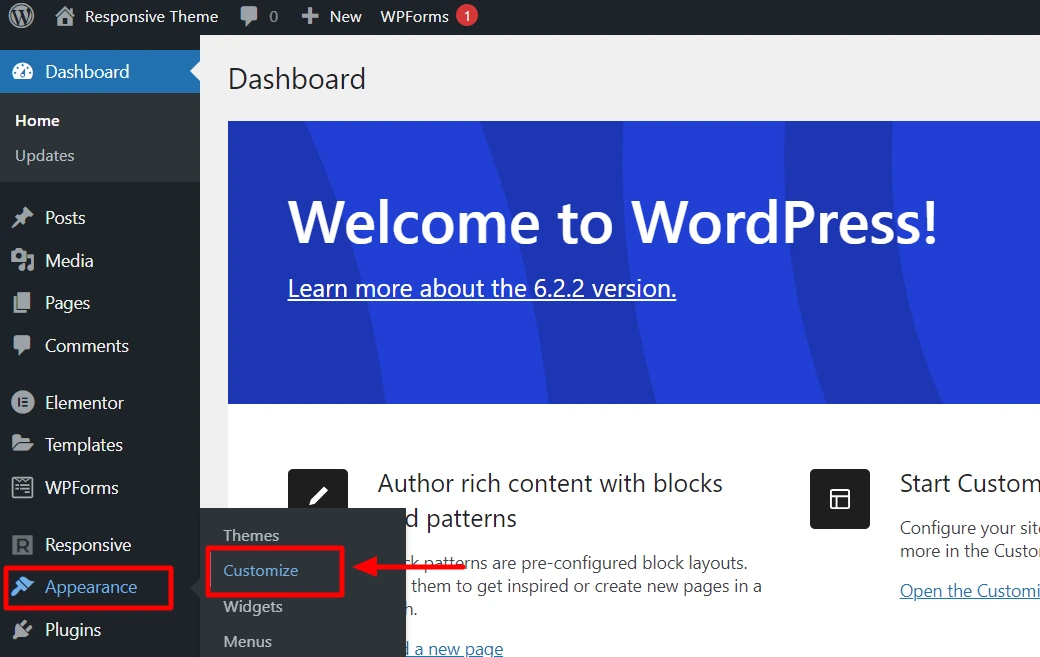This screenshot has height=657, width=1040.
Task: Click the Add a new page link
Action: pos(454,648)
